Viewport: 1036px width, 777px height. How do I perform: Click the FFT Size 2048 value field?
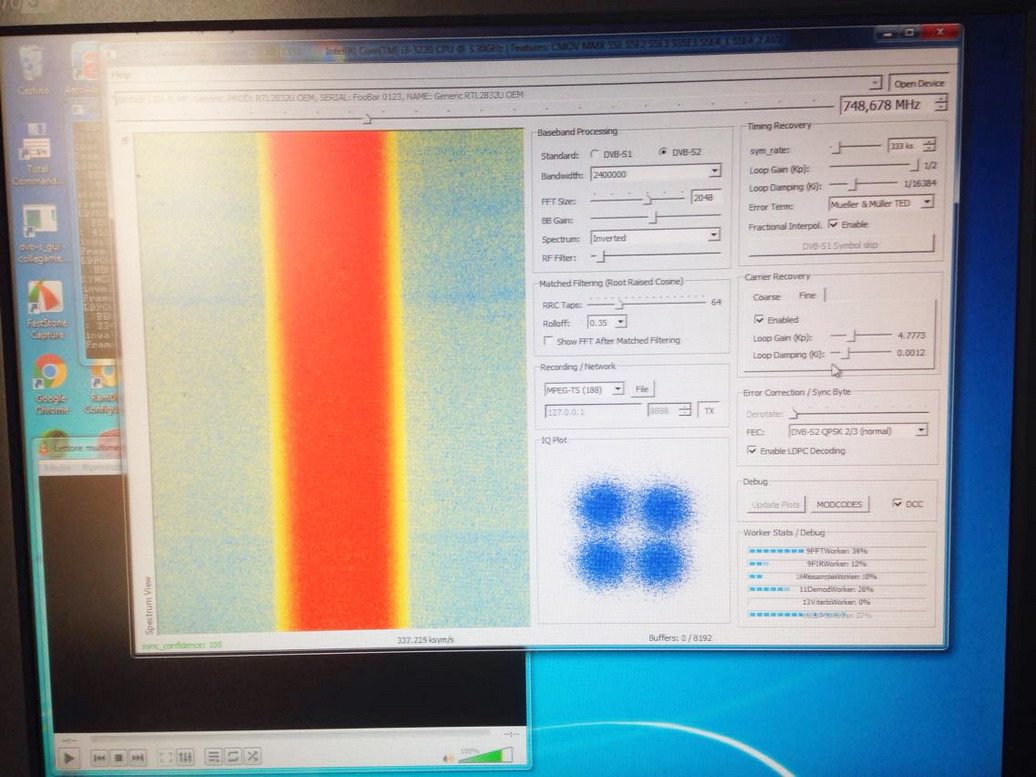pos(705,197)
